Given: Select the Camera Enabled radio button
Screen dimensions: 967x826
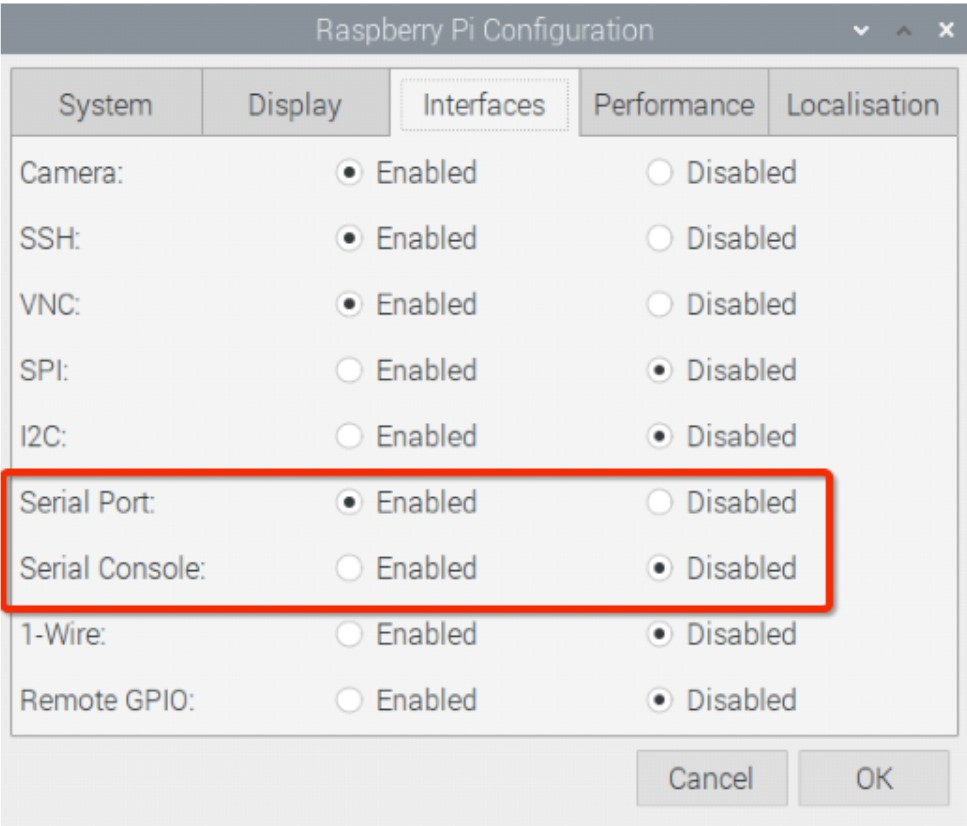Looking at the screenshot, I should point(349,172).
